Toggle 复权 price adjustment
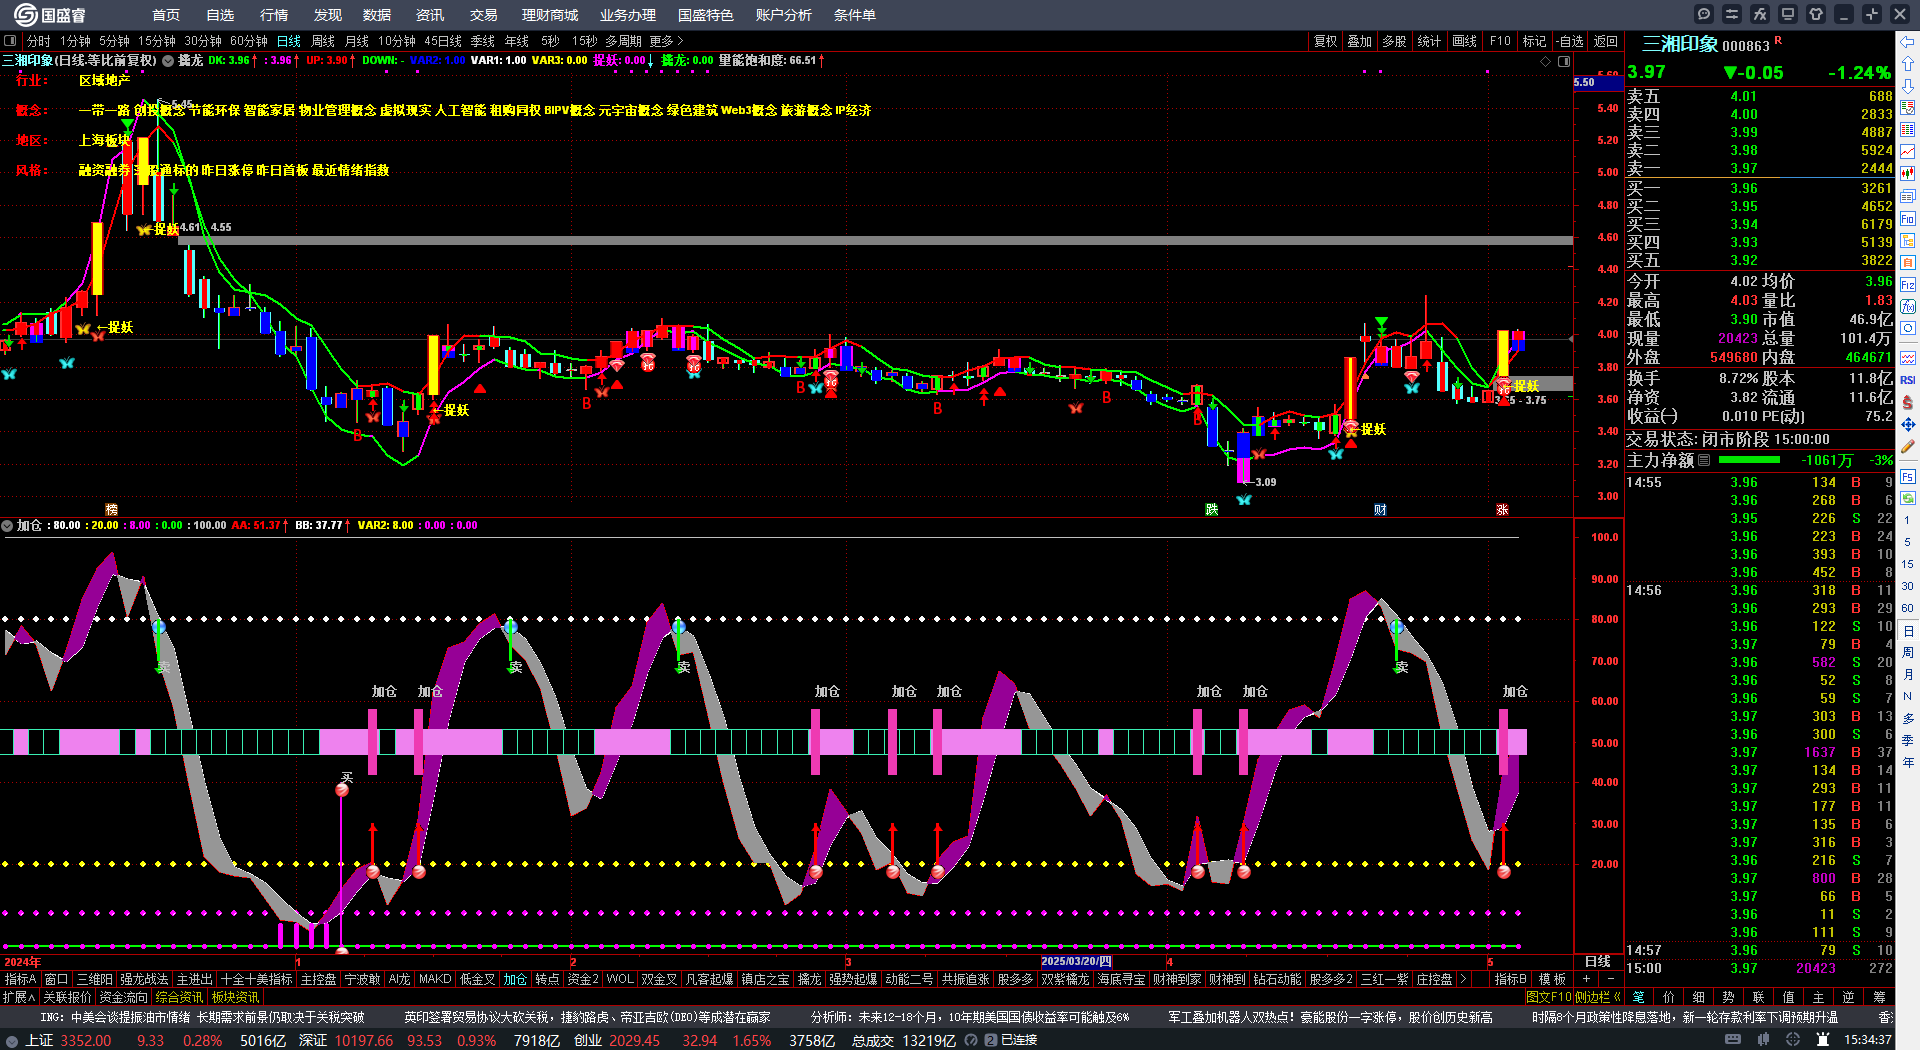The height and width of the screenshot is (1050, 1920). click(x=1325, y=41)
